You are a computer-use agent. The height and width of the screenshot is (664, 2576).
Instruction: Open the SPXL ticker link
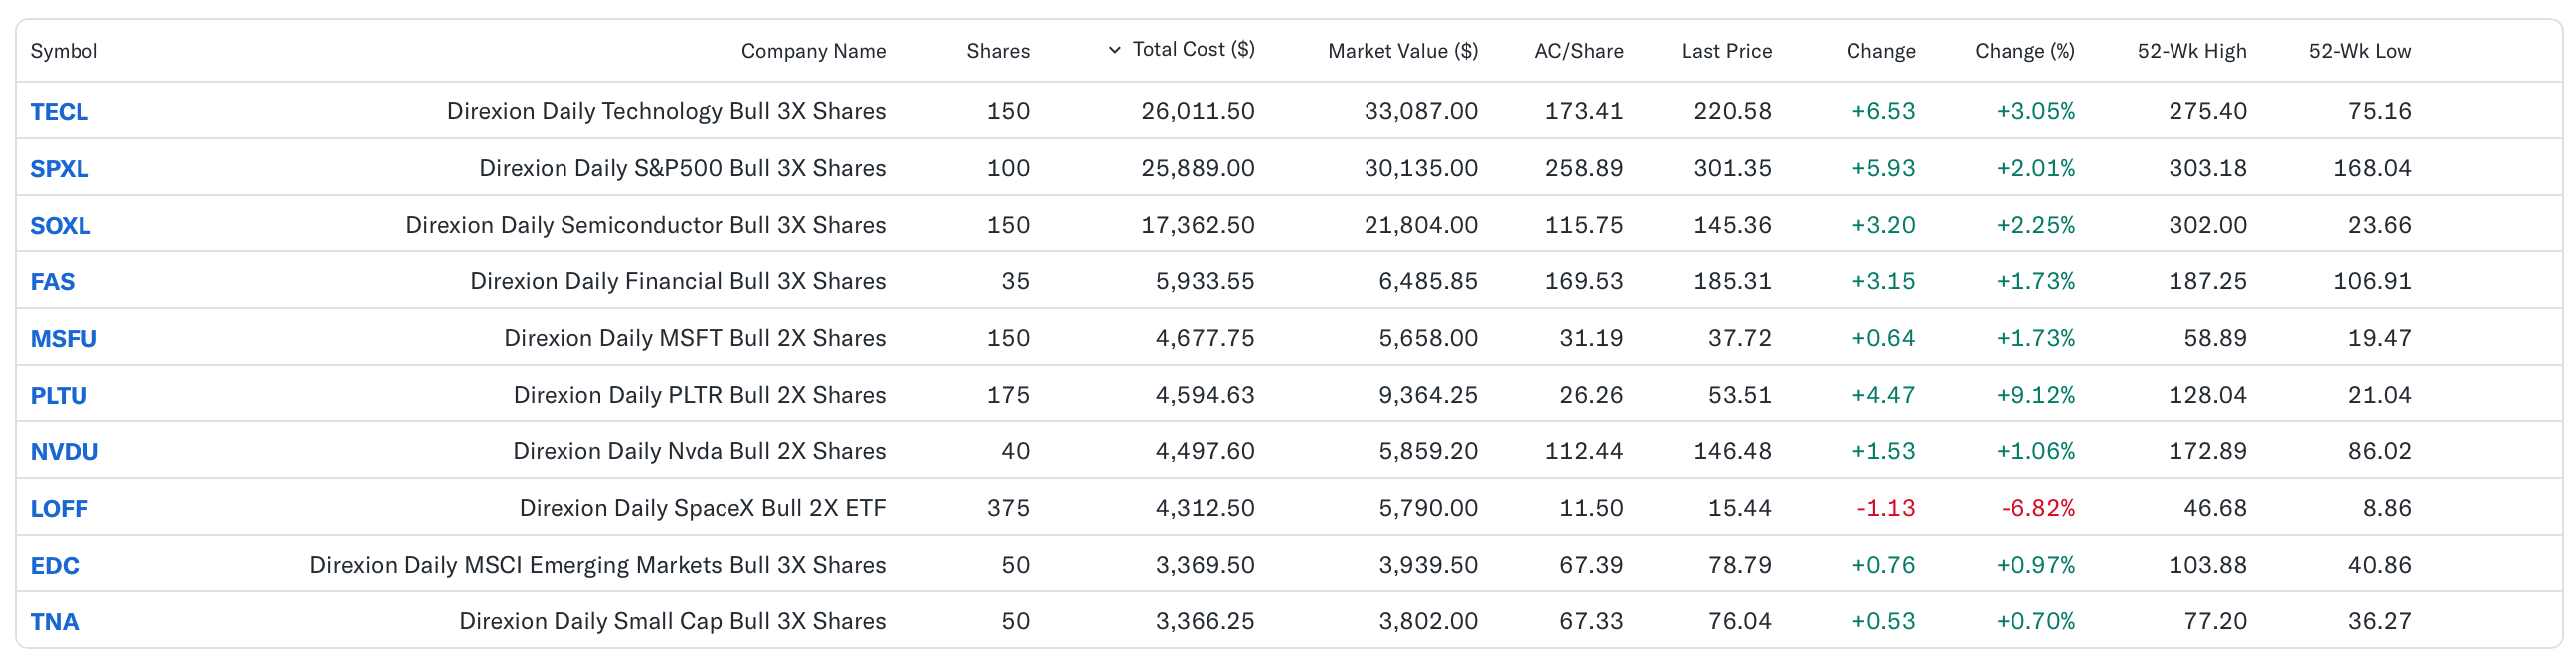pos(59,169)
